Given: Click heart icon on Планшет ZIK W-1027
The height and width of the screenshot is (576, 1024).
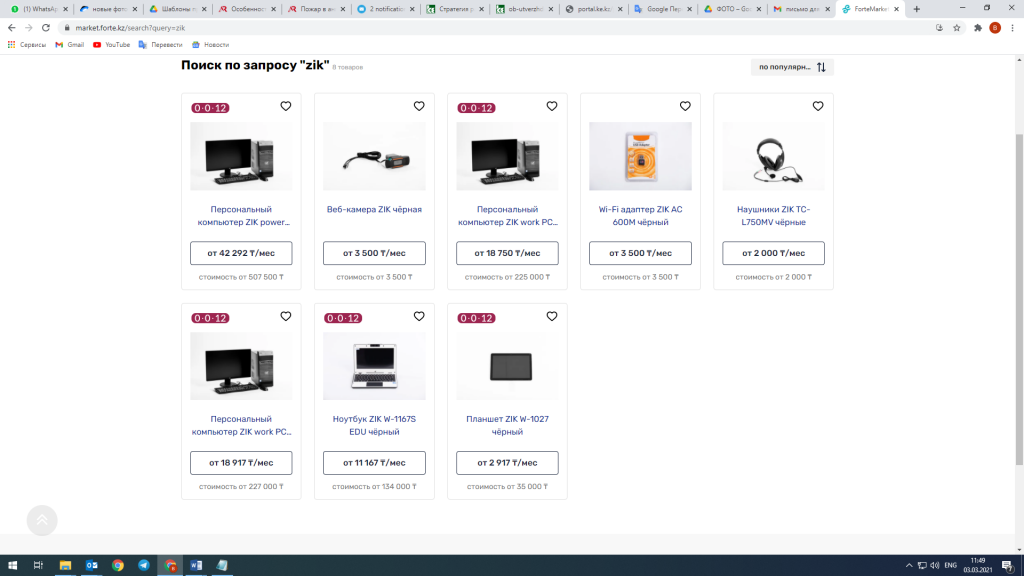Looking at the screenshot, I should click(552, 316).
